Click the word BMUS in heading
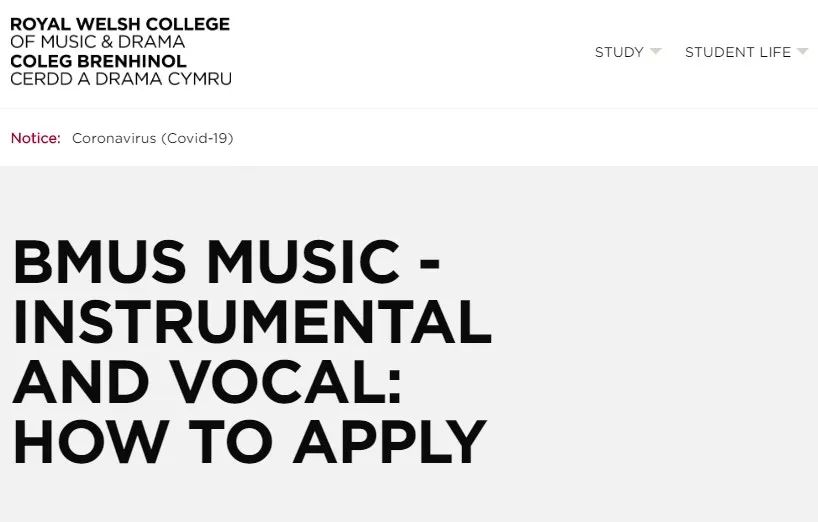This screenshot has height=522, width=818. pos(99,261)
